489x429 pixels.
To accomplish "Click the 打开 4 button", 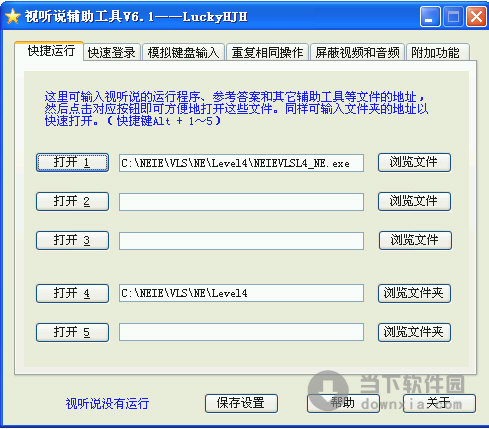I will (x=72, y=293).
